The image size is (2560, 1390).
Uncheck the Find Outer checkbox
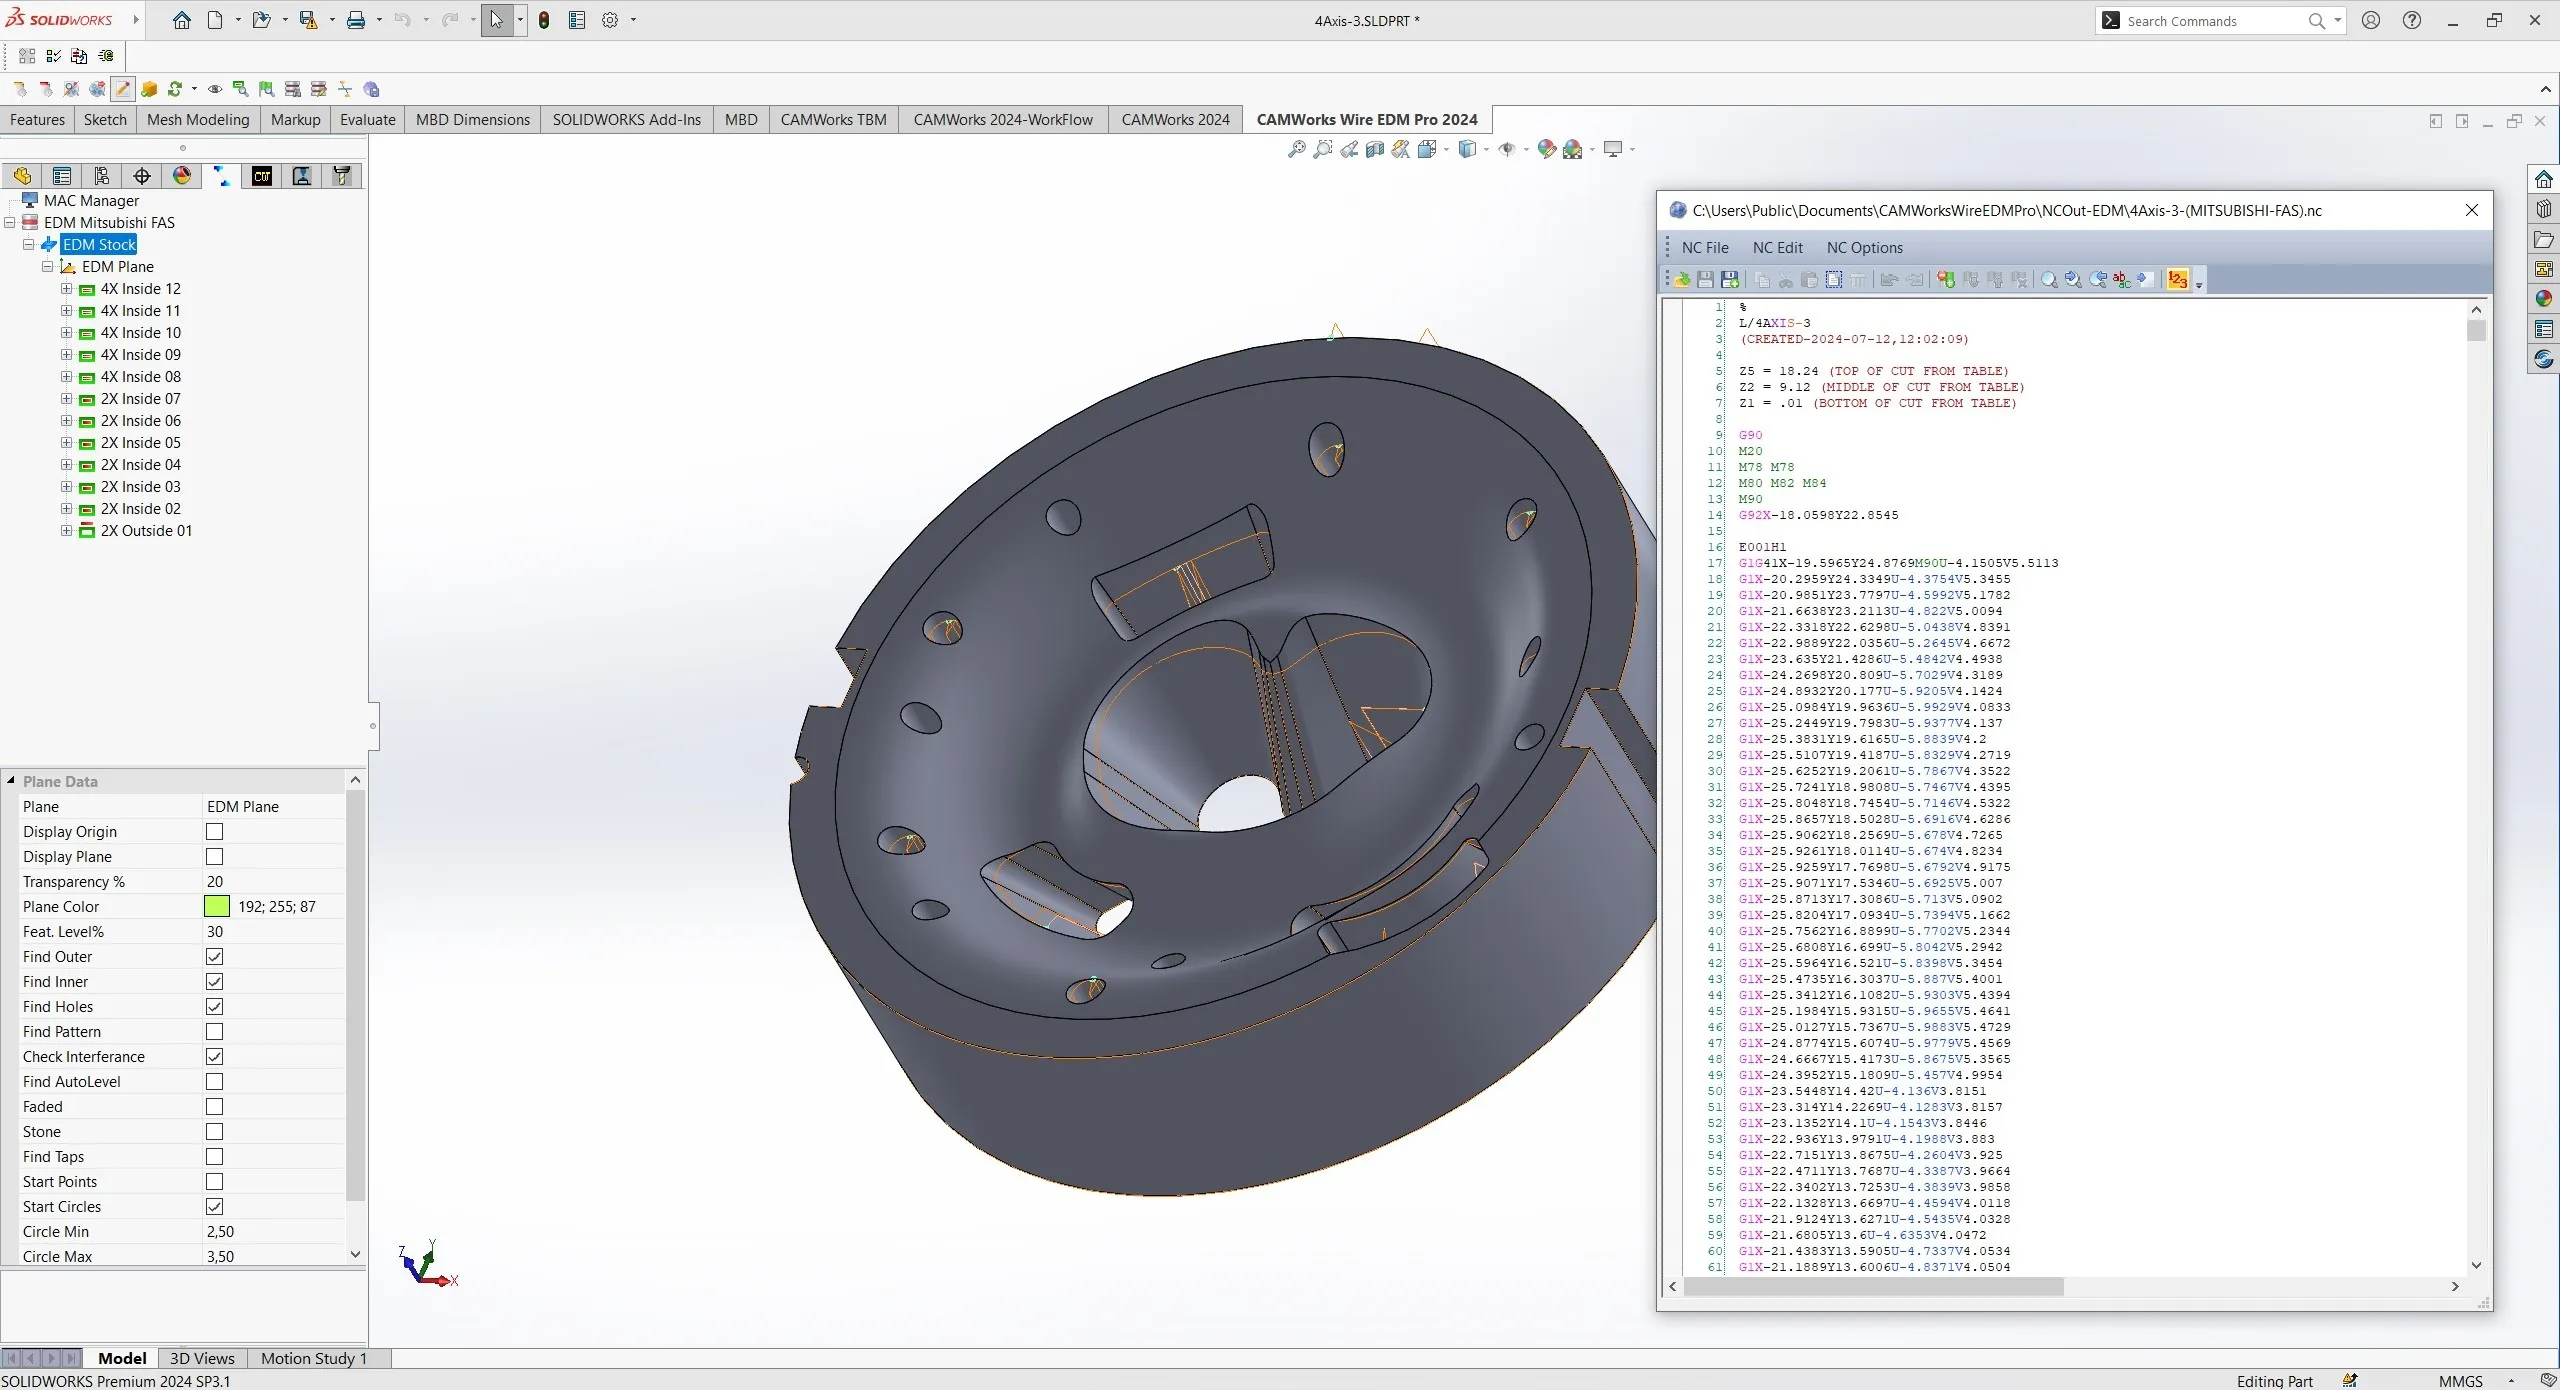click(214, 957)
